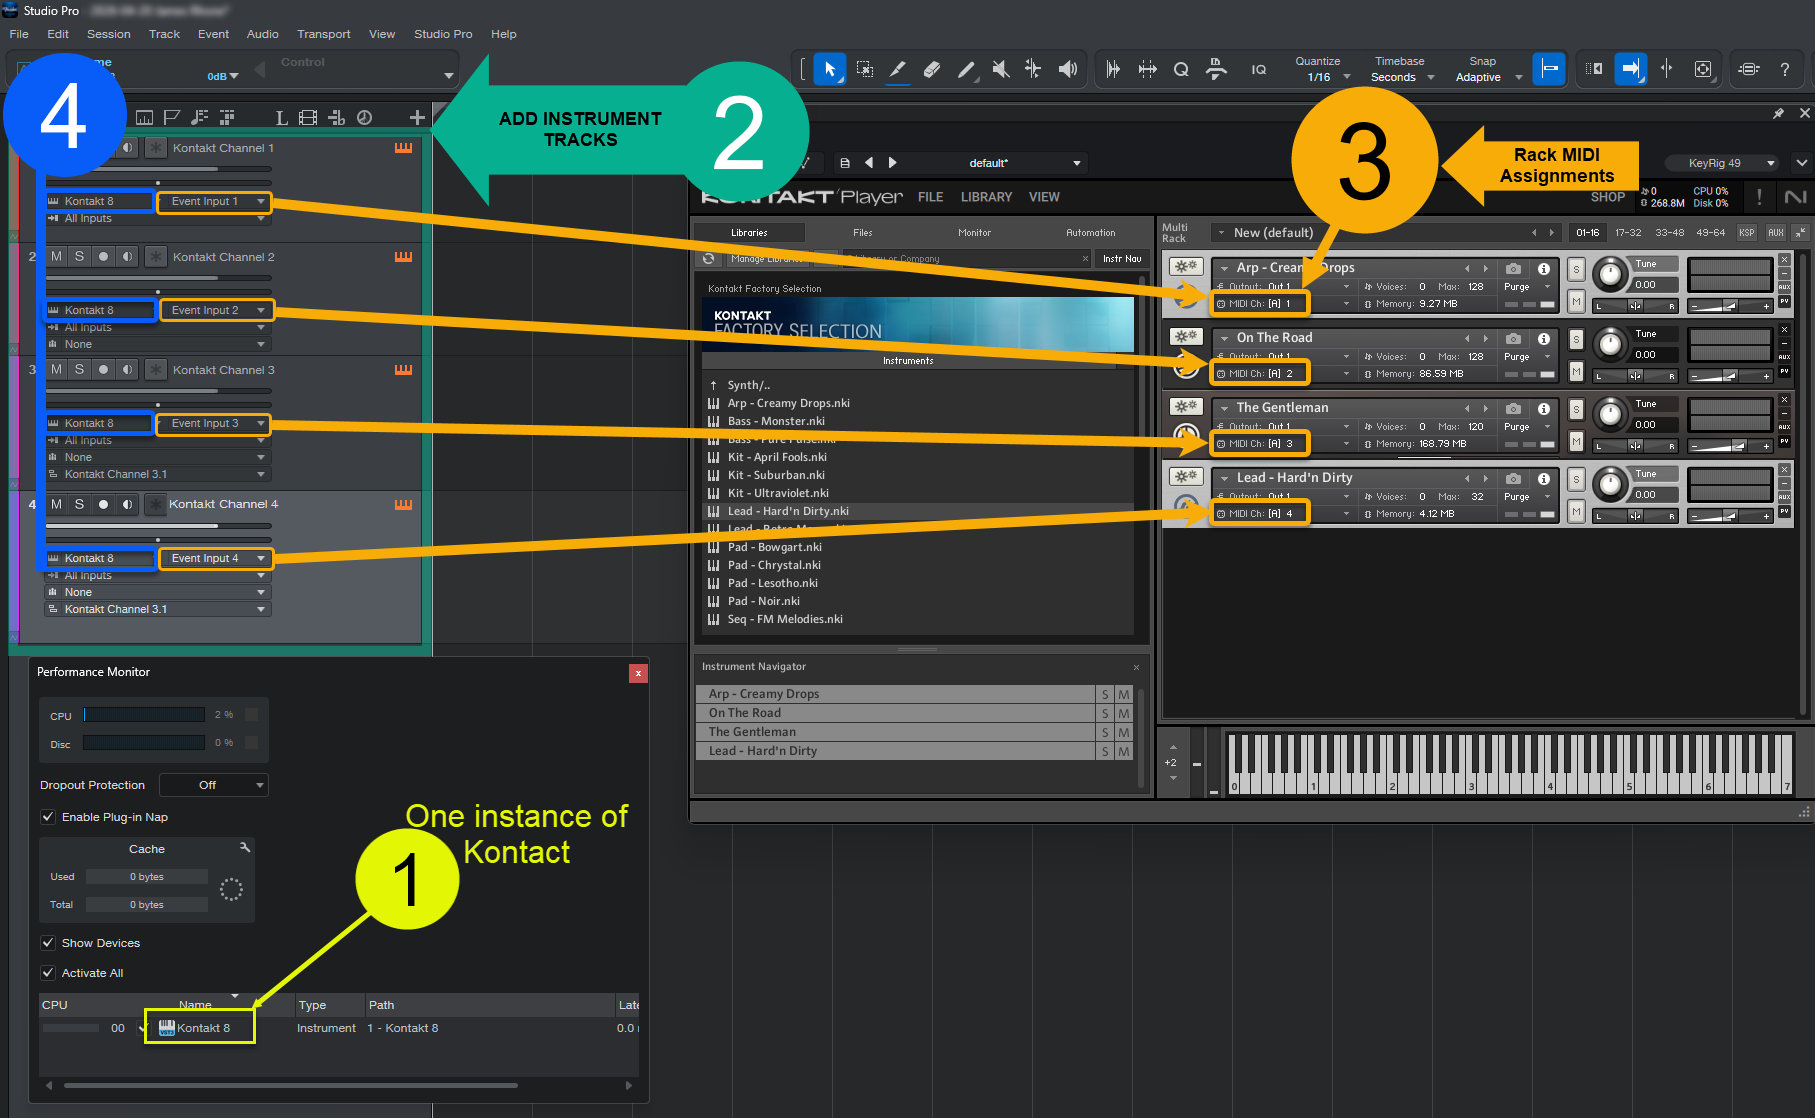Solo the Arp - Creamy Drops instrument
The width and height of the screenshot is (1815, 1118).
(x=1577, y=270)
